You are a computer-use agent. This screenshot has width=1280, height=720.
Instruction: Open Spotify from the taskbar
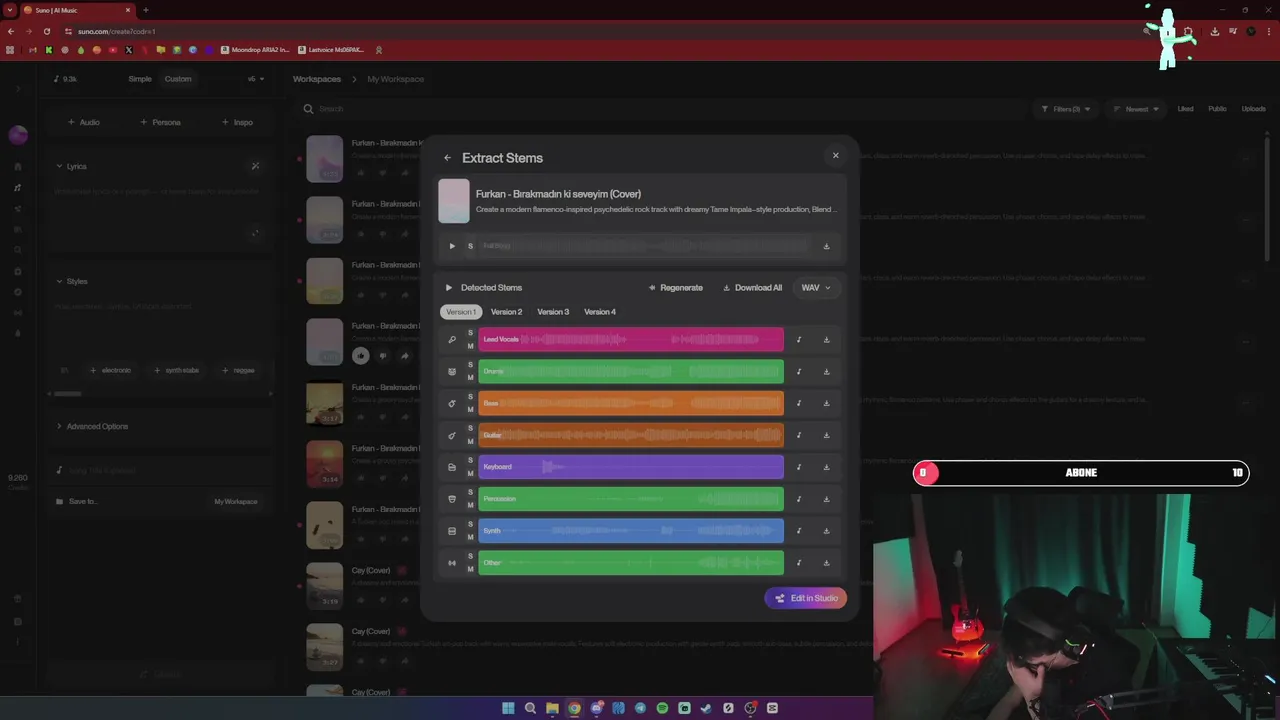(662, 708)
